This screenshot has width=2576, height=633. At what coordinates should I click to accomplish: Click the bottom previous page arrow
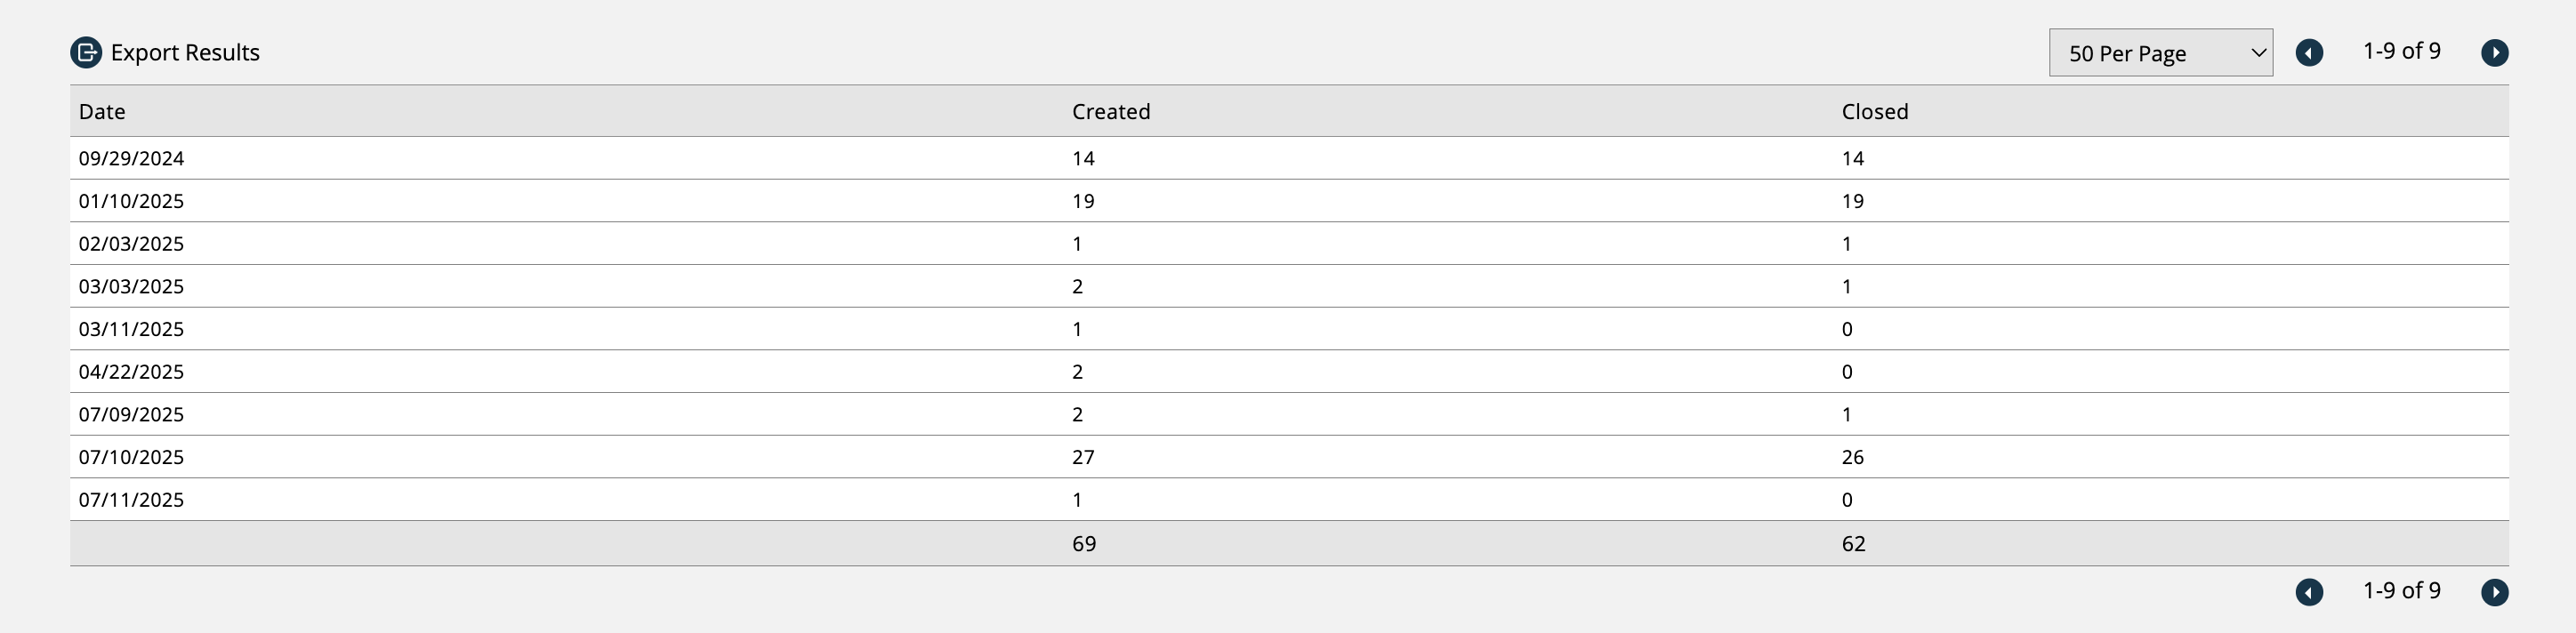pos(2310,592)
